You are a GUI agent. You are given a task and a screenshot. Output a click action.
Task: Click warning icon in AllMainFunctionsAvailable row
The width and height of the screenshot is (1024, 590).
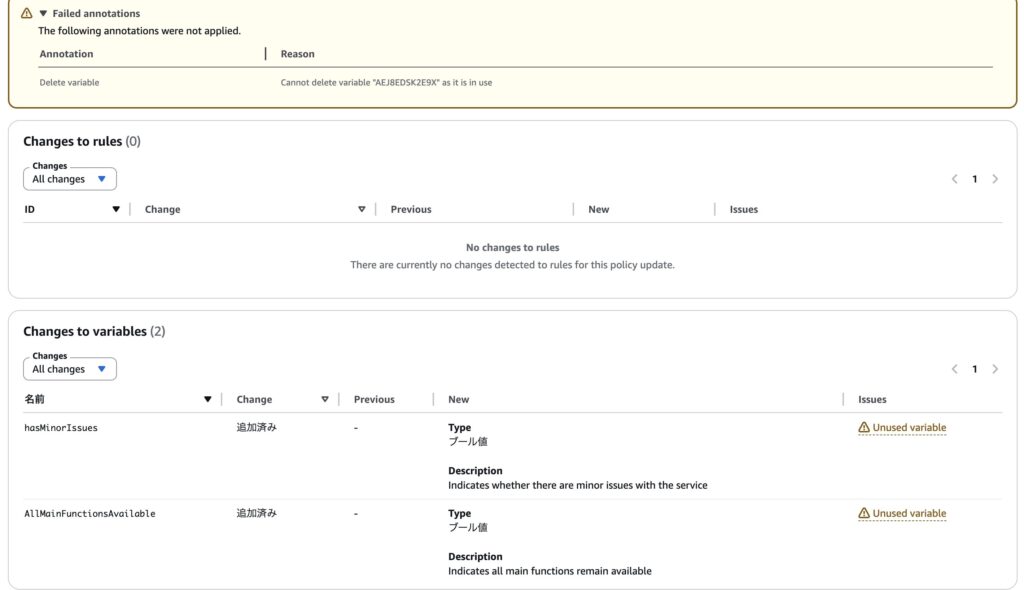click(x=863, y=513)
